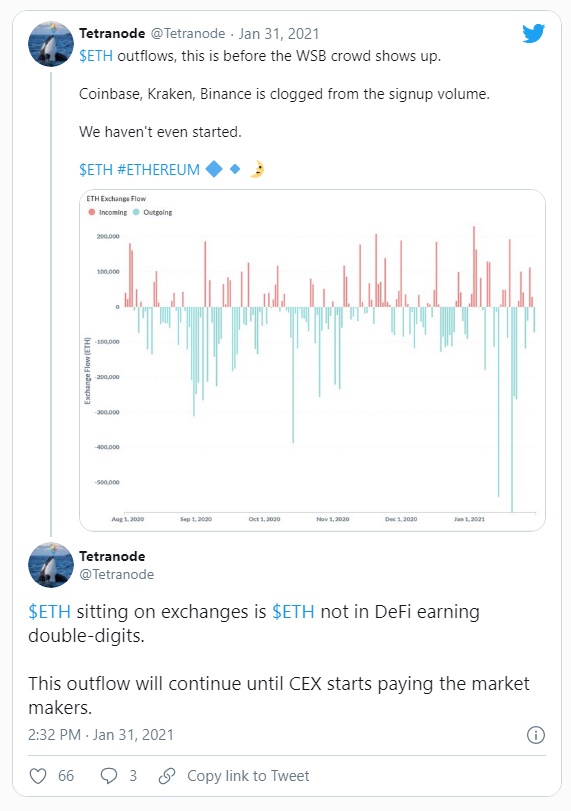Open the #ETHEREUM hashtag link
Image resolution: width=571 pixels, height=811 pixels.
(x=159, y=170)
